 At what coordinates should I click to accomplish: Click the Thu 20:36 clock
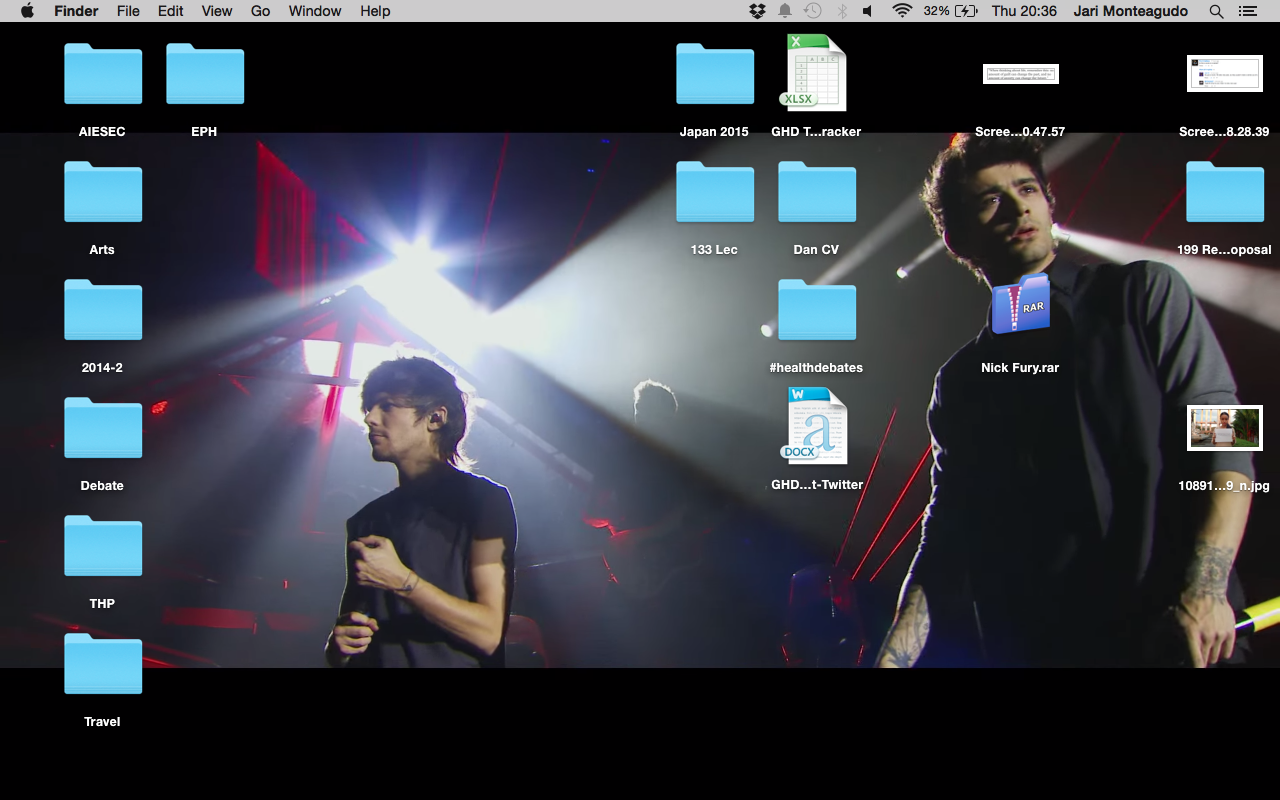(1024, 11)
